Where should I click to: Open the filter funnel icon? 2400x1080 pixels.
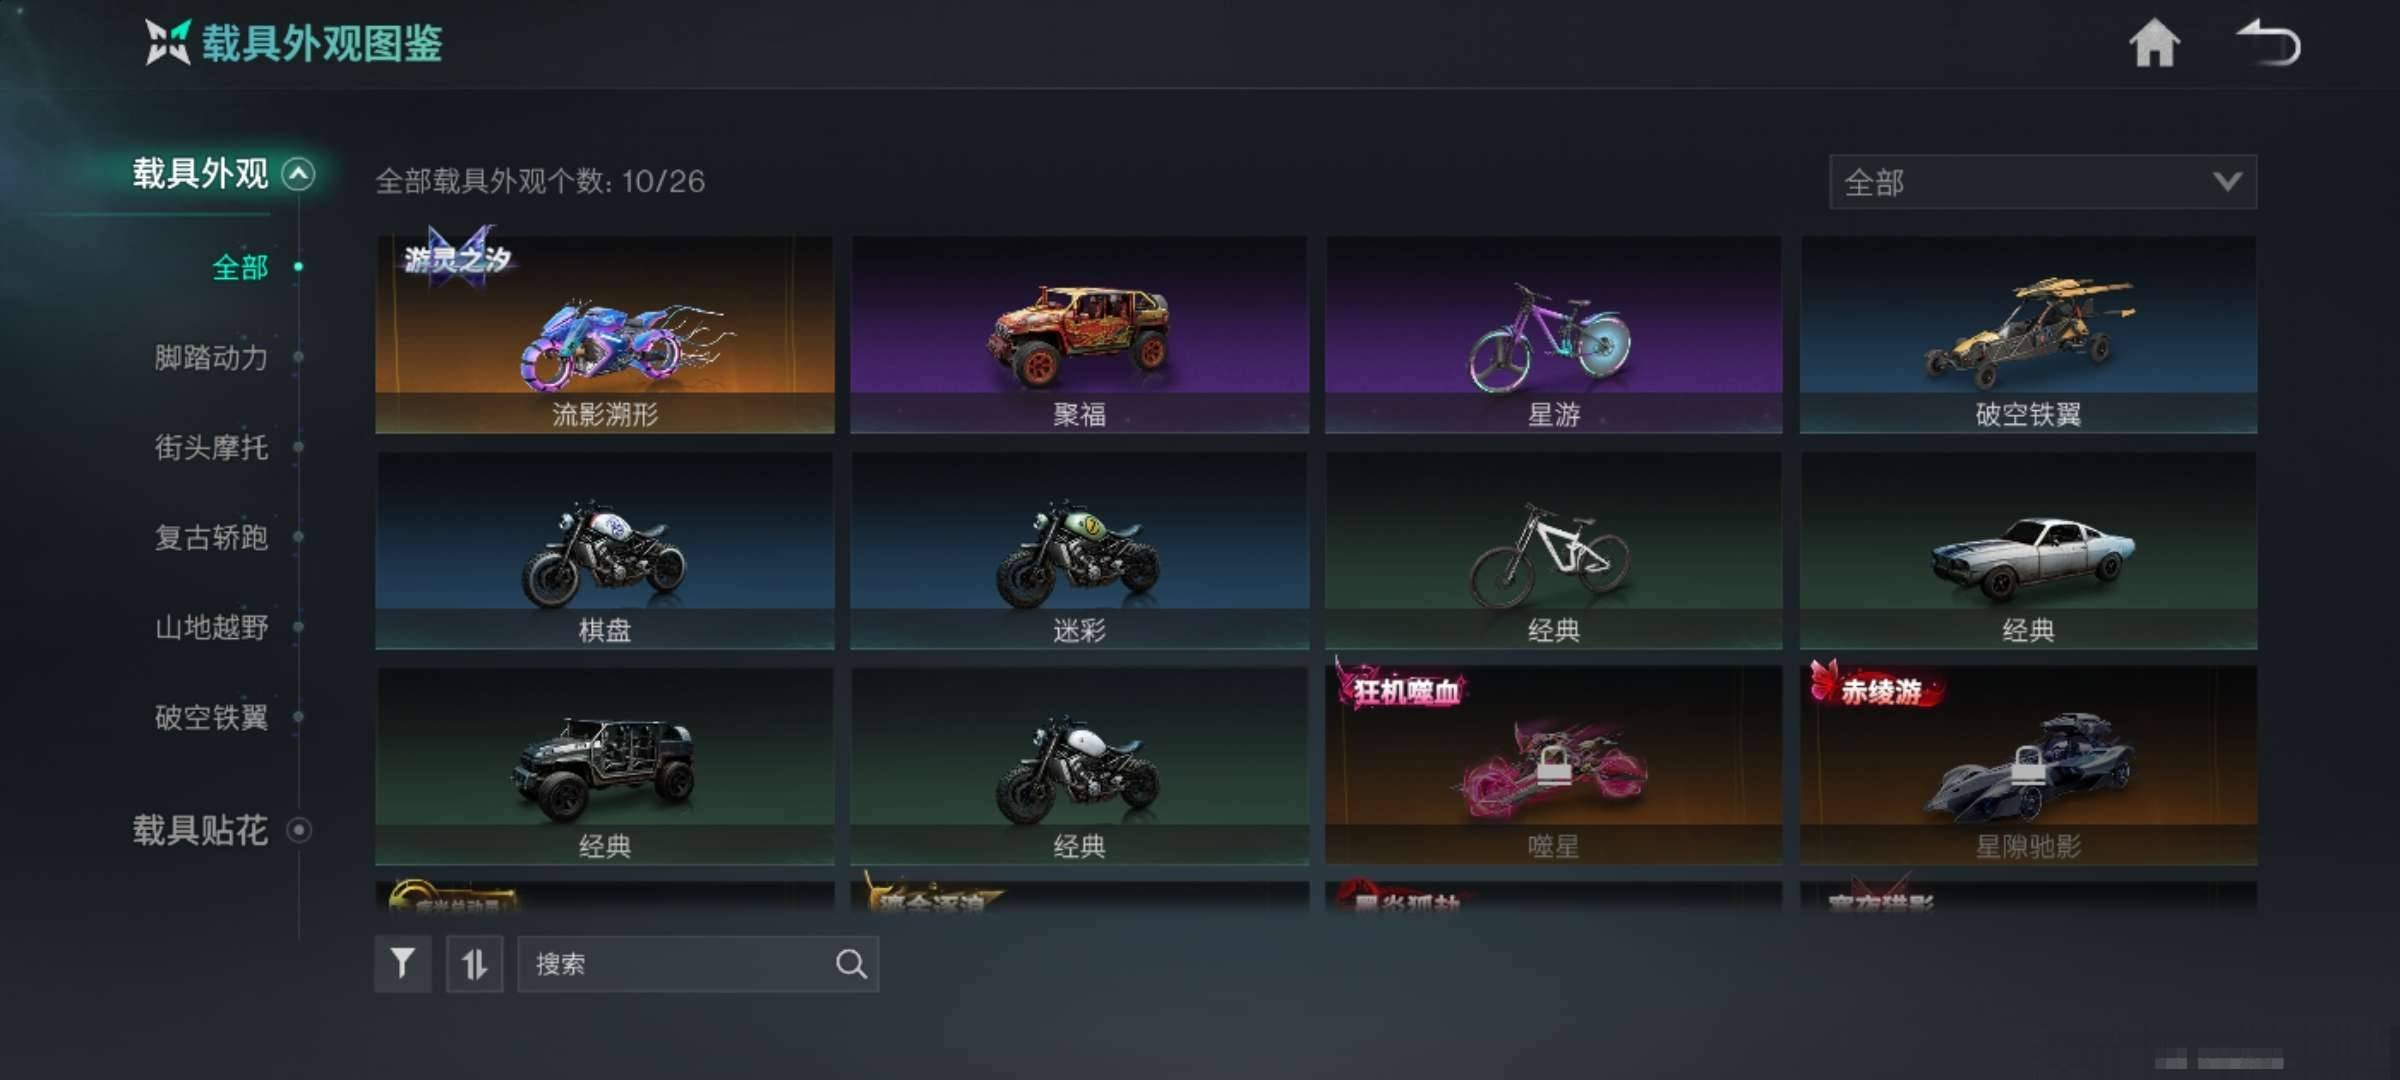pos(403,964)
